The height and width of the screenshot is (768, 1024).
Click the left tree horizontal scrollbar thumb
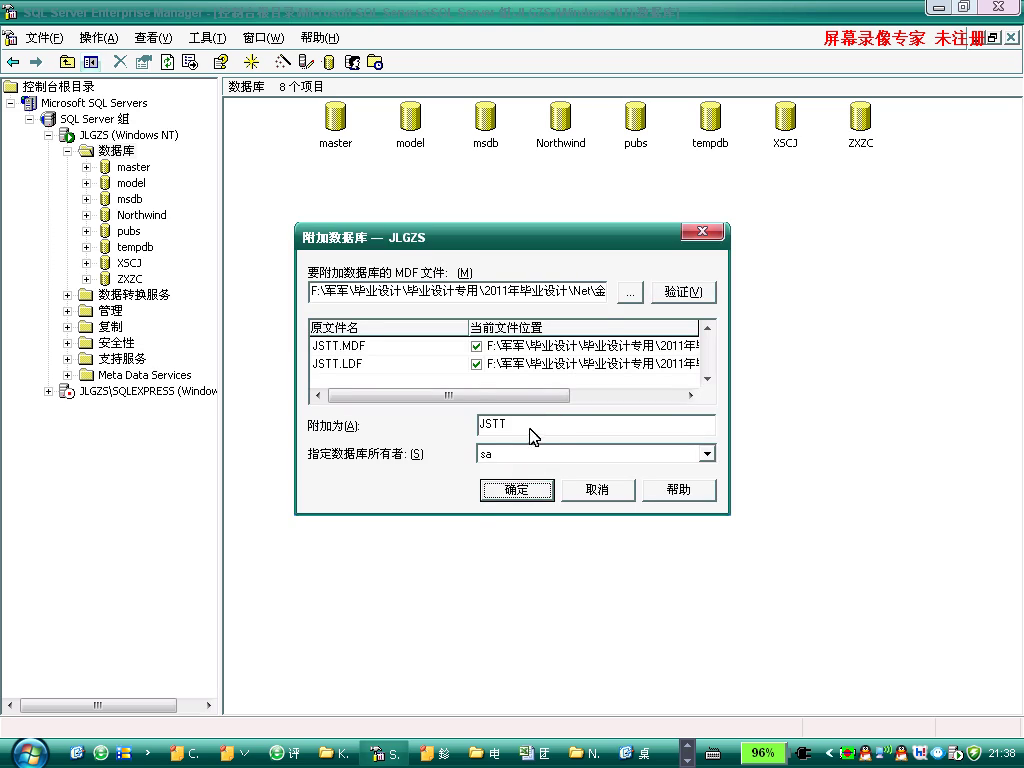(98, 705)
